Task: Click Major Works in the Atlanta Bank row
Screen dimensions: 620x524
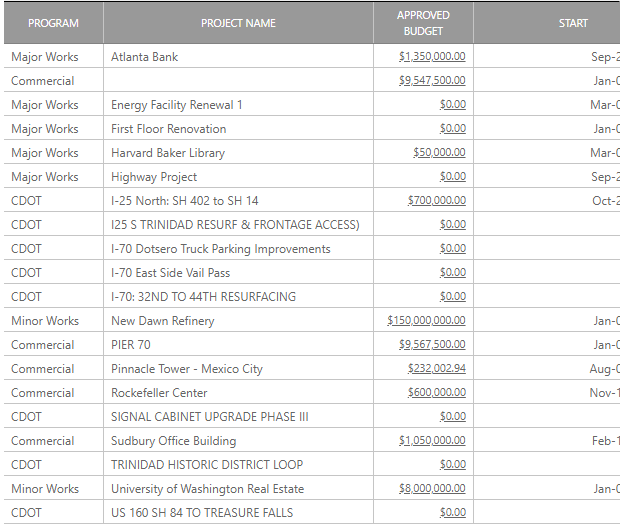Action: coord(45,57)
